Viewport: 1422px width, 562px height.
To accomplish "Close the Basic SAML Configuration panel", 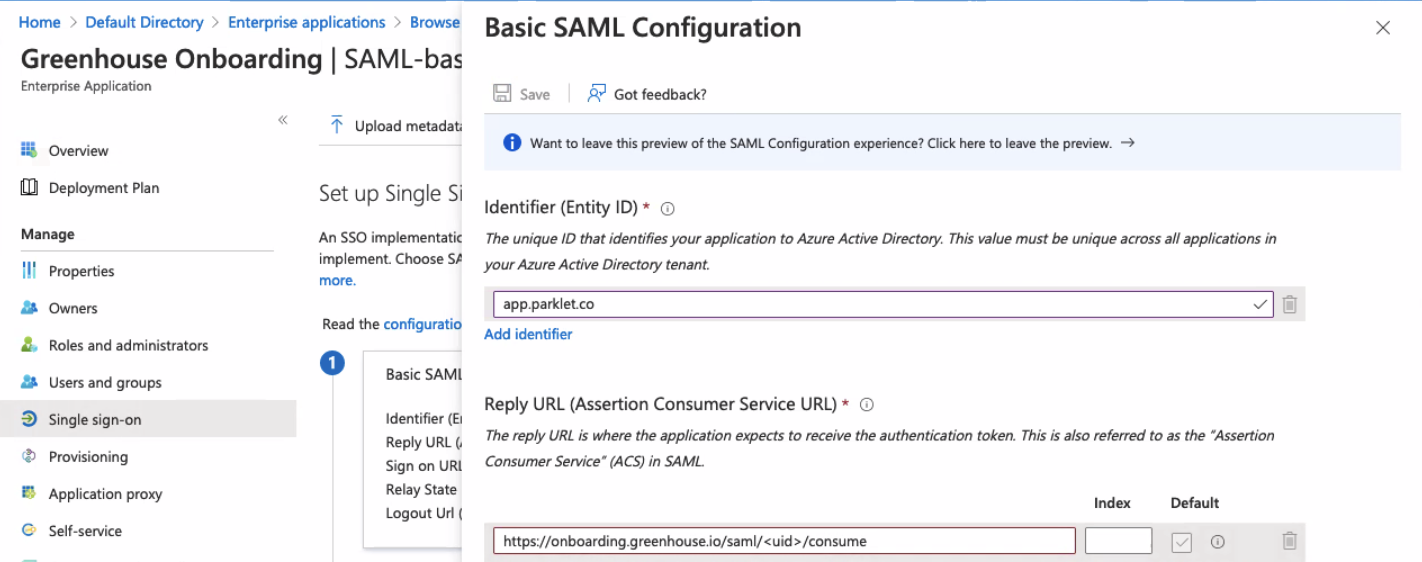I will [1383, 28].
